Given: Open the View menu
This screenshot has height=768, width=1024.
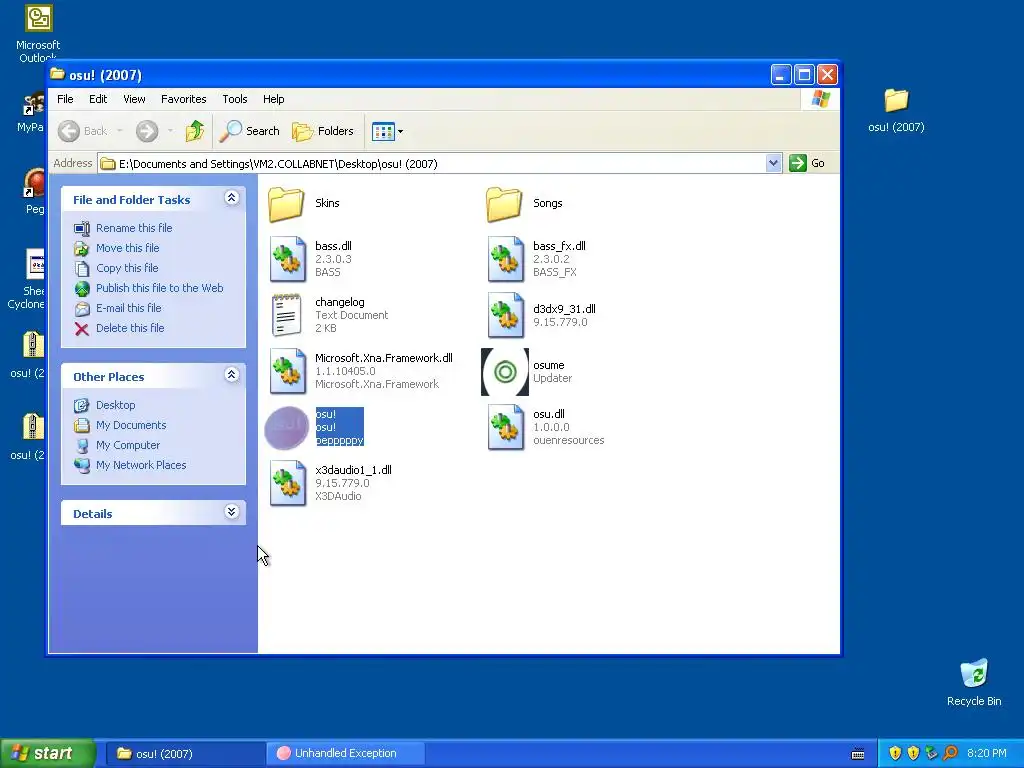Looking at the screenshot, I should coord(134,99).
